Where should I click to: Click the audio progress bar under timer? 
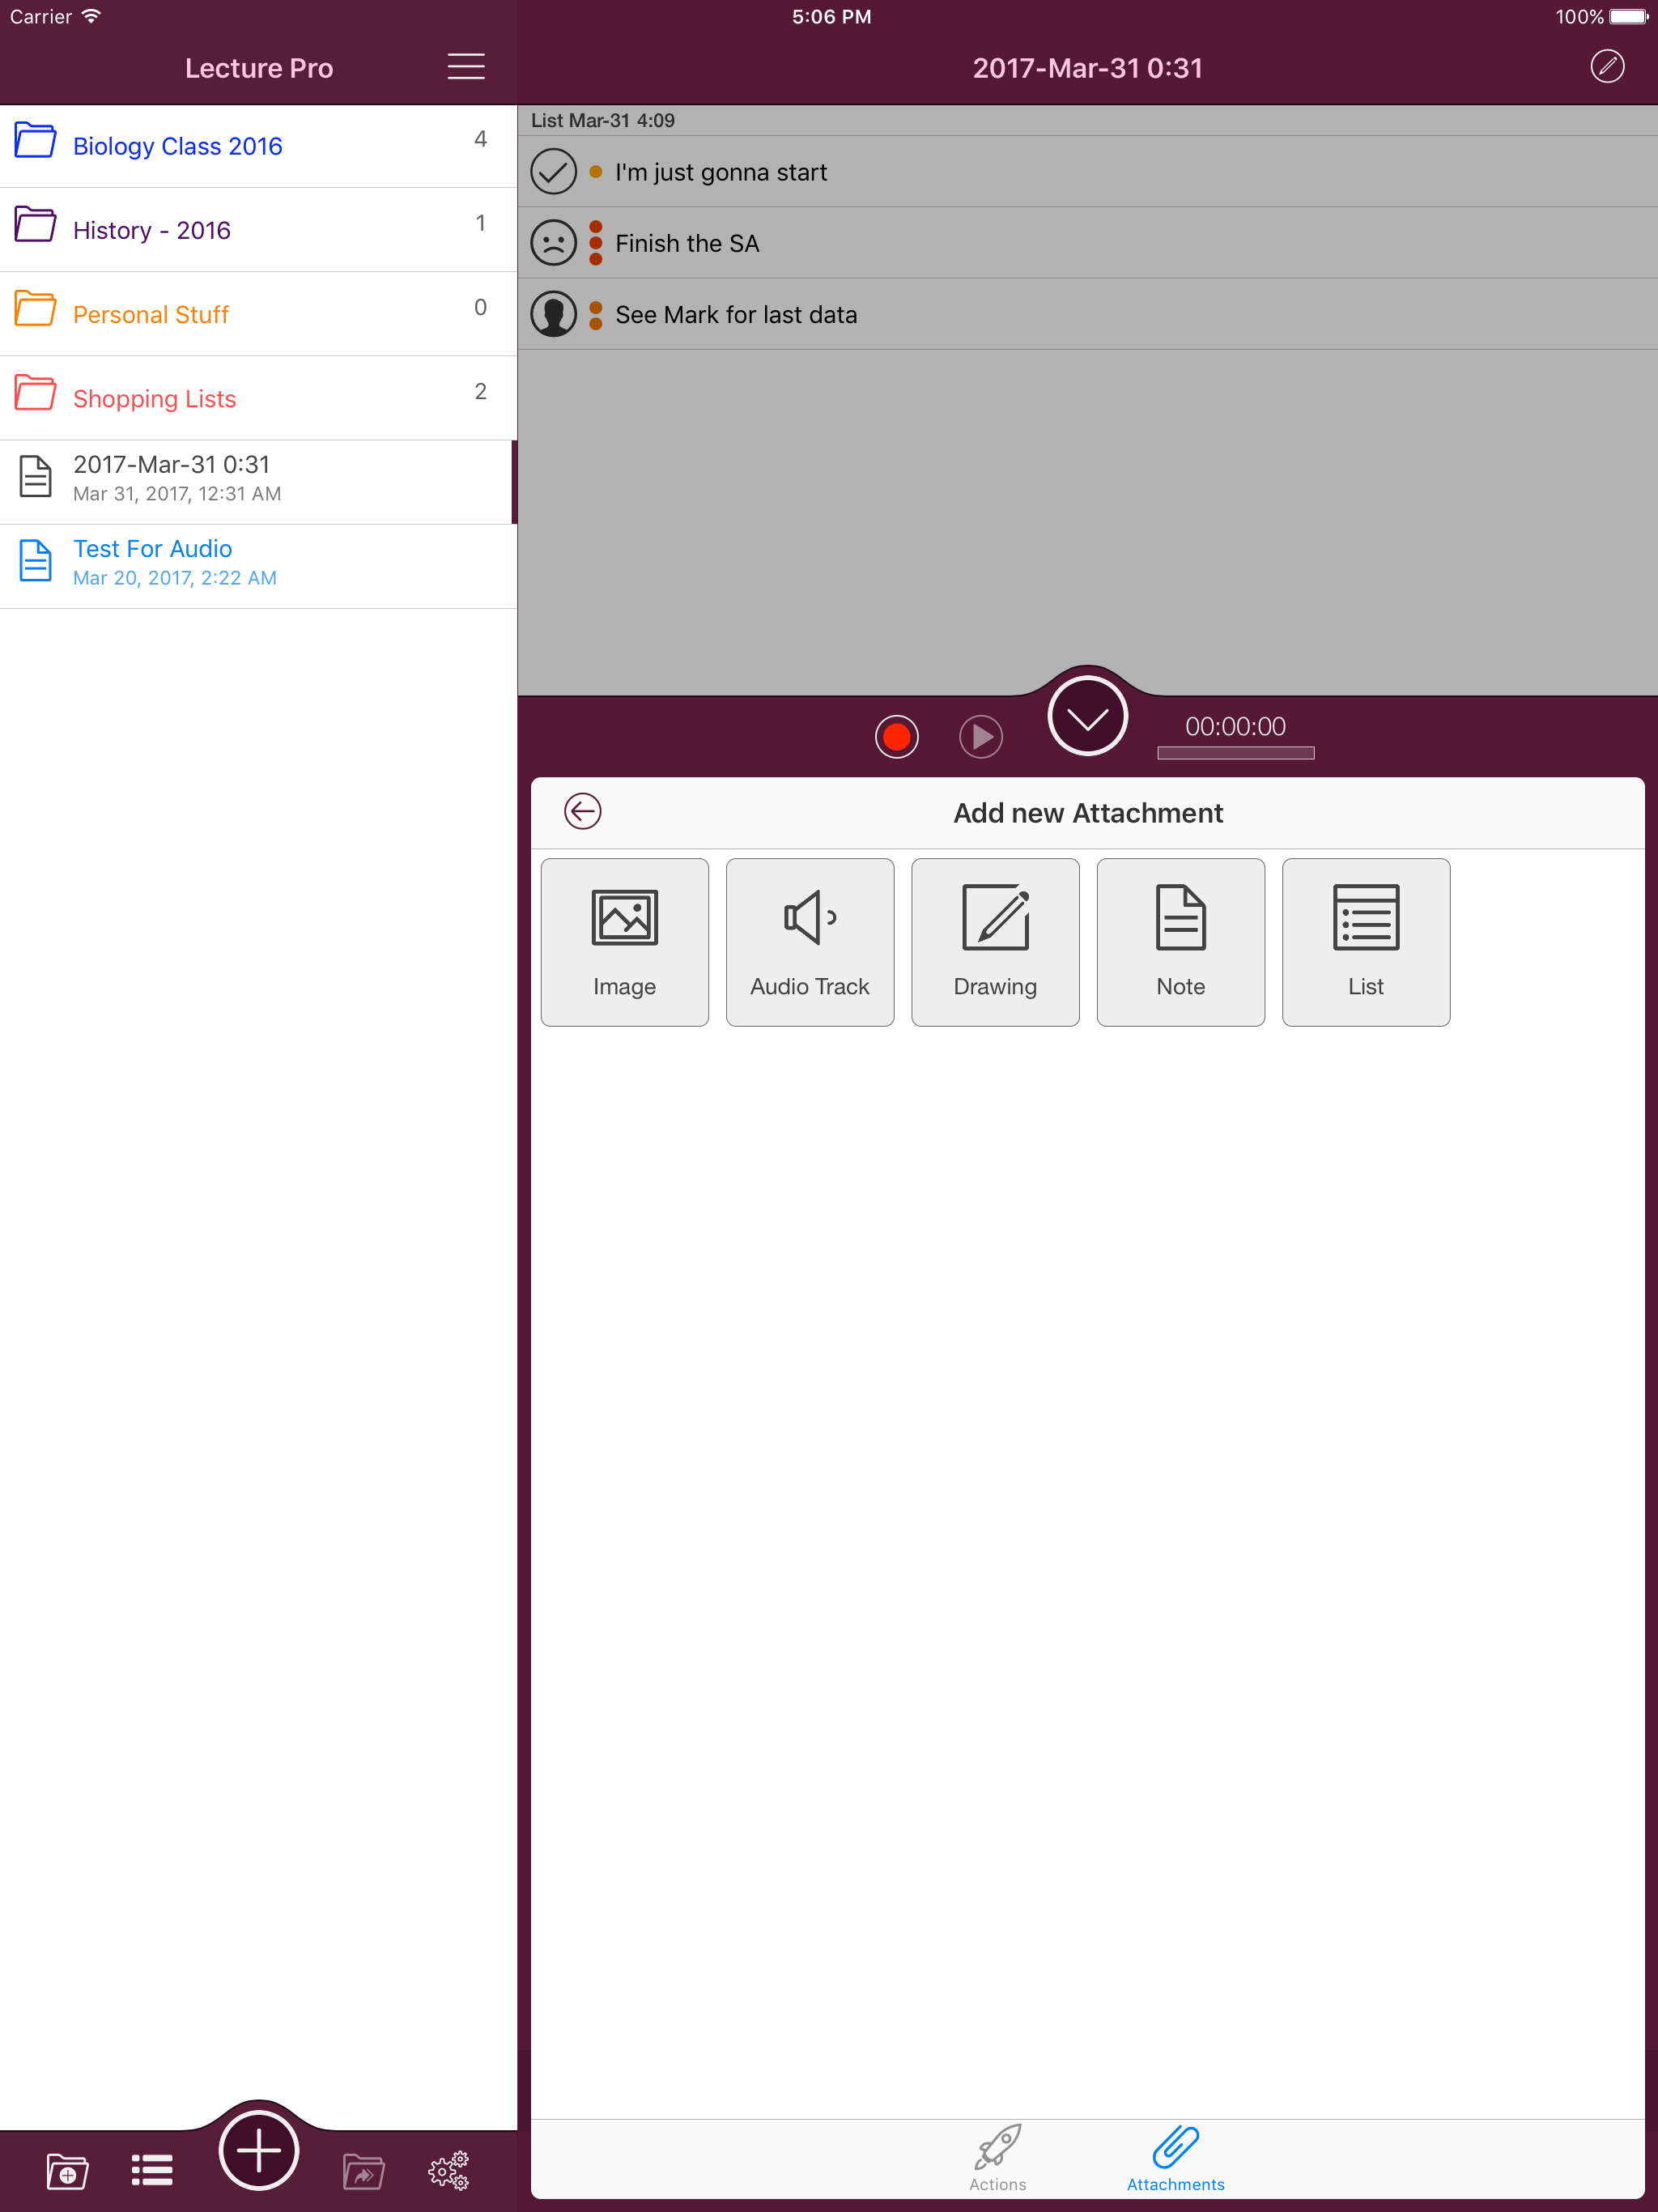1235,753
